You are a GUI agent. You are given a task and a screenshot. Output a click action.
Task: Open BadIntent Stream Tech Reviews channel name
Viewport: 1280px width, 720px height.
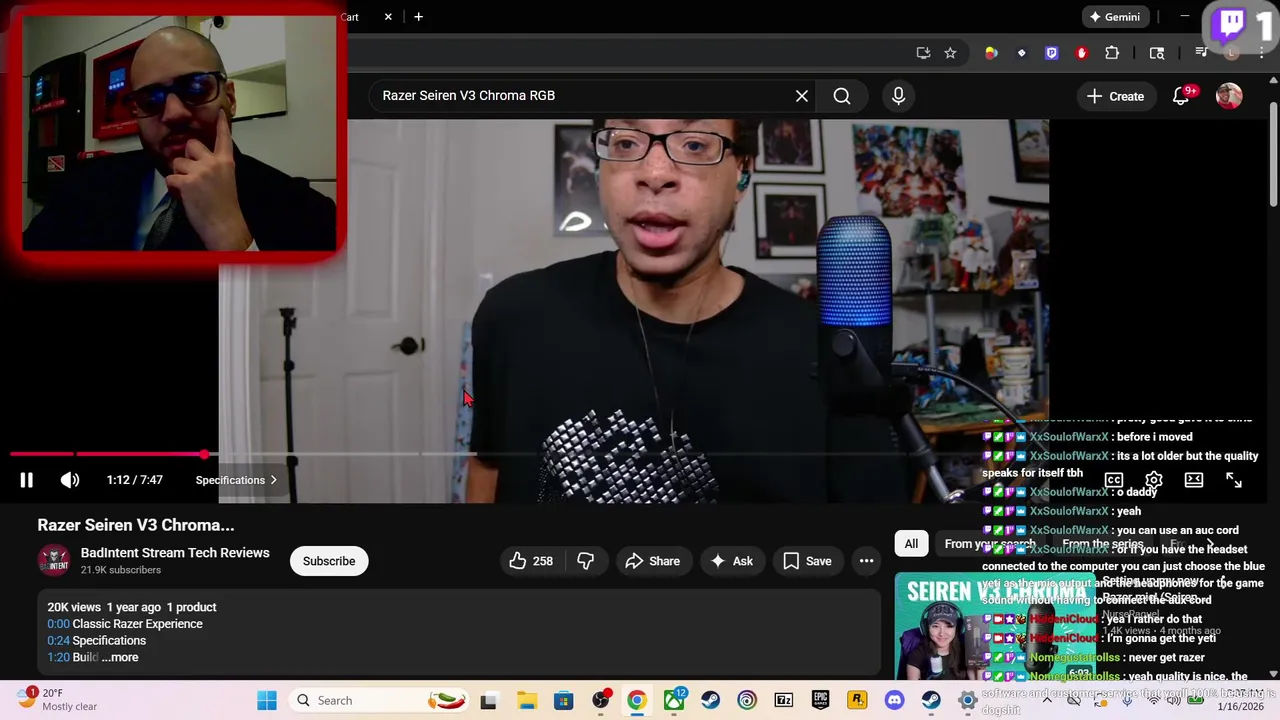pyautogui.click(x=175, y=553)
